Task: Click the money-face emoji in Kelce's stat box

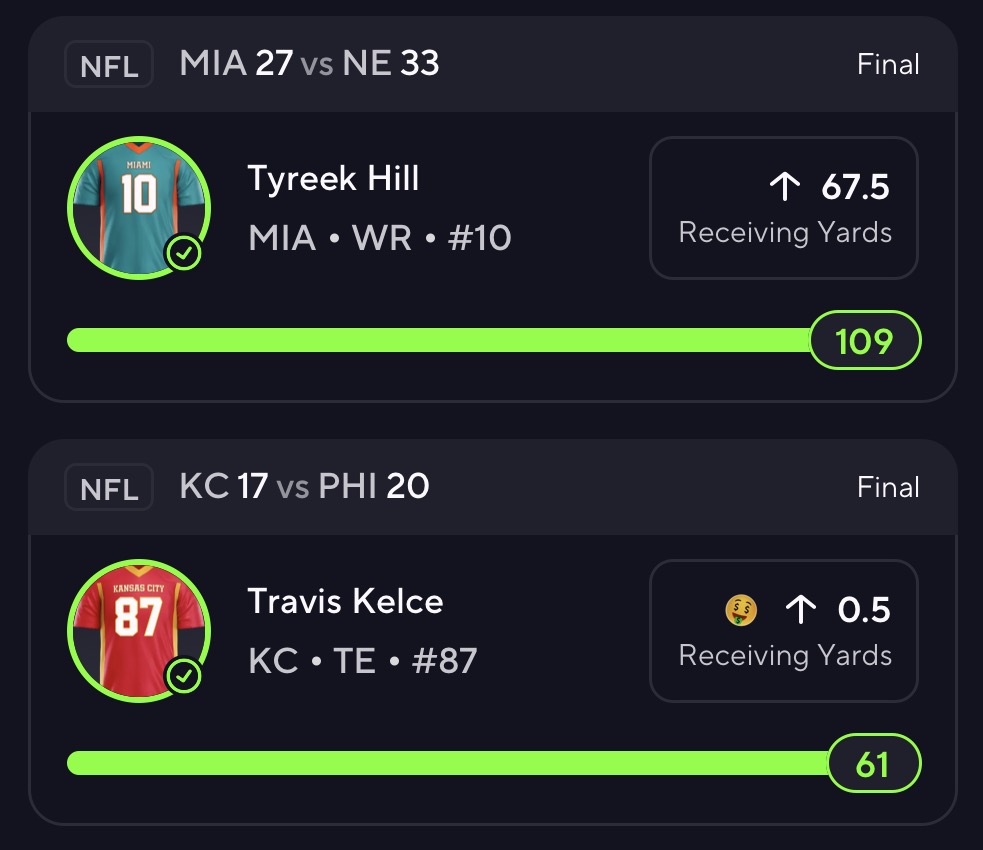Action: pyautogui.click(x=741, y=610)
